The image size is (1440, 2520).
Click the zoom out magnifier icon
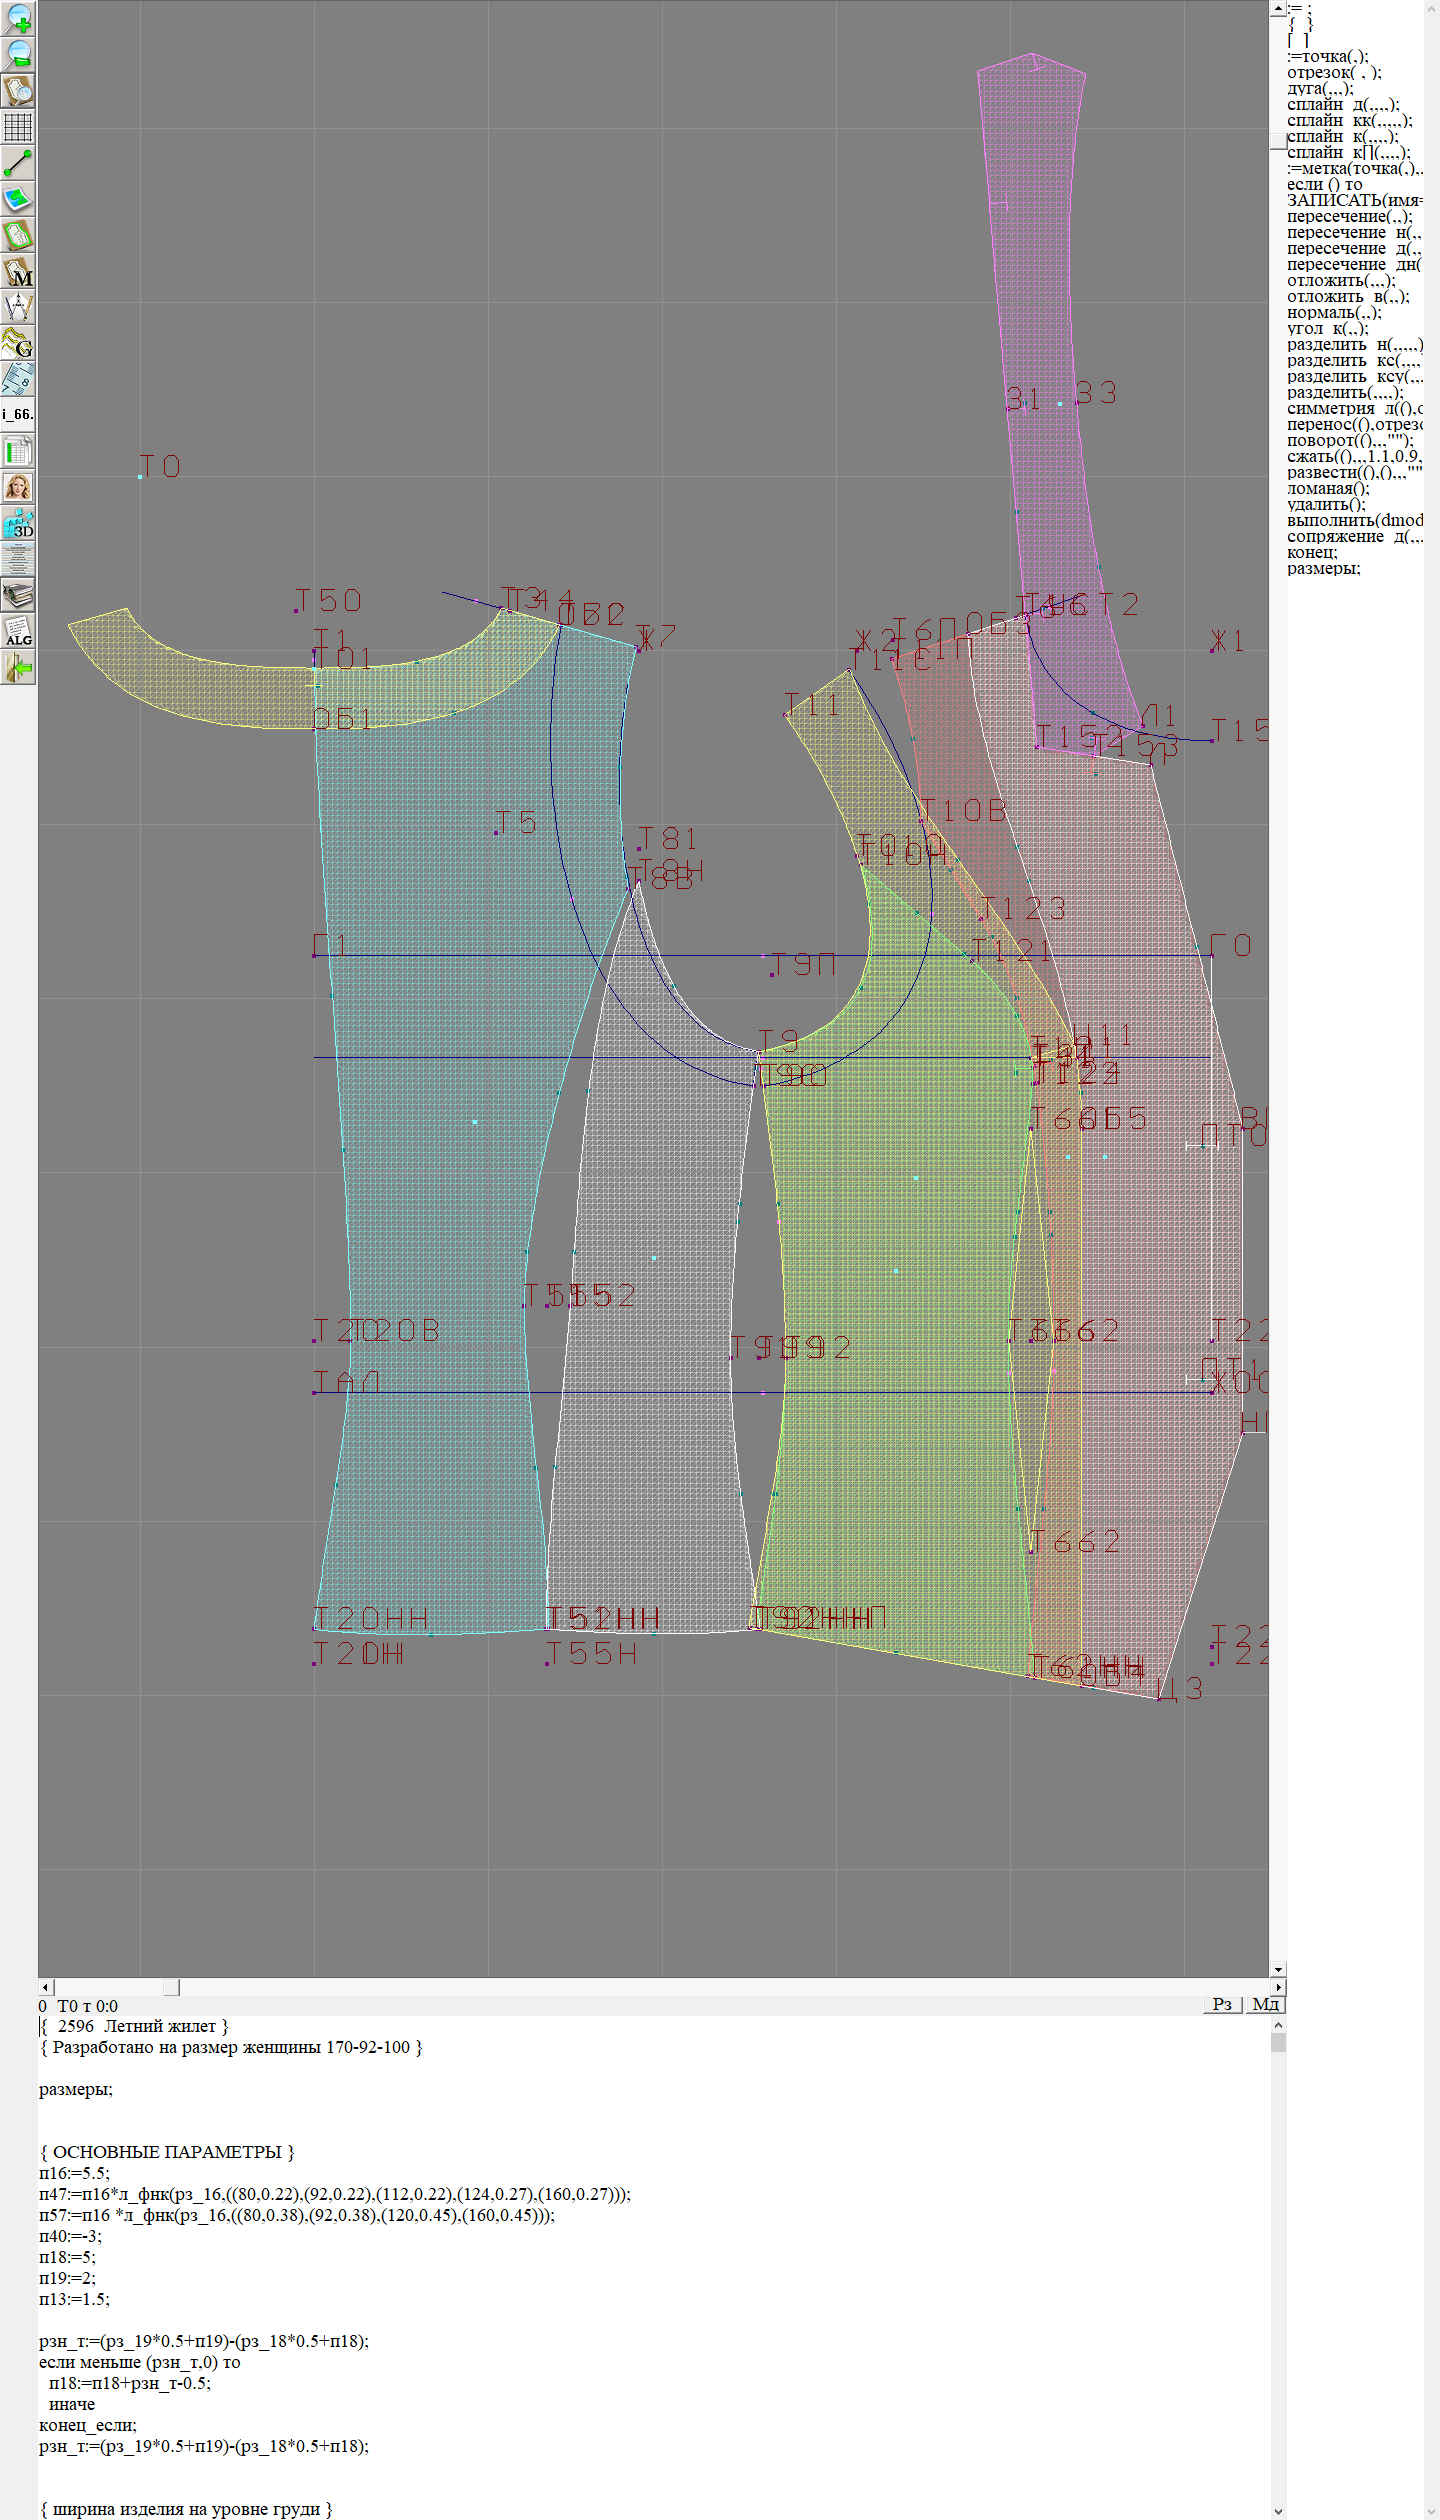[18, 54]
